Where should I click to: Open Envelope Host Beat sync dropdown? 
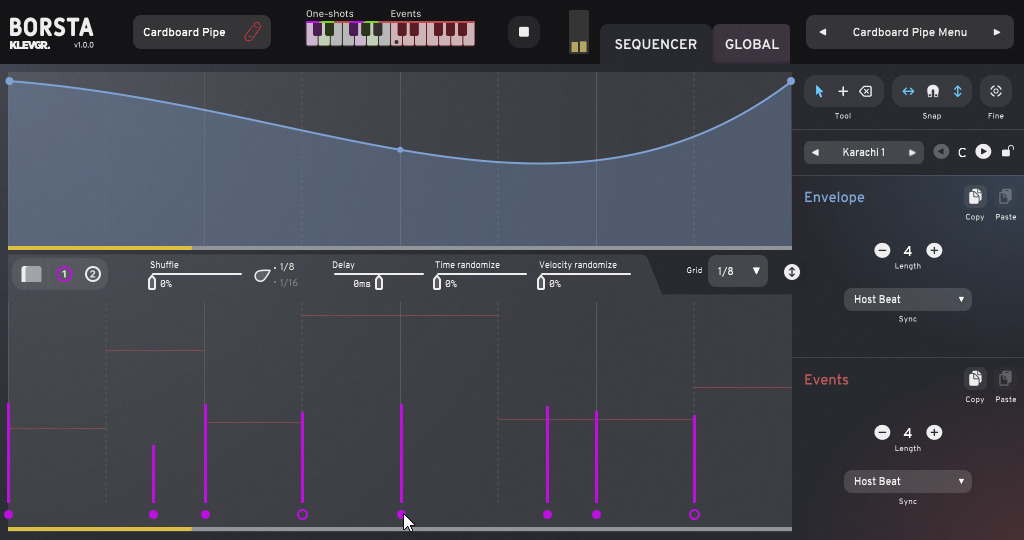[x=908, y=299]
